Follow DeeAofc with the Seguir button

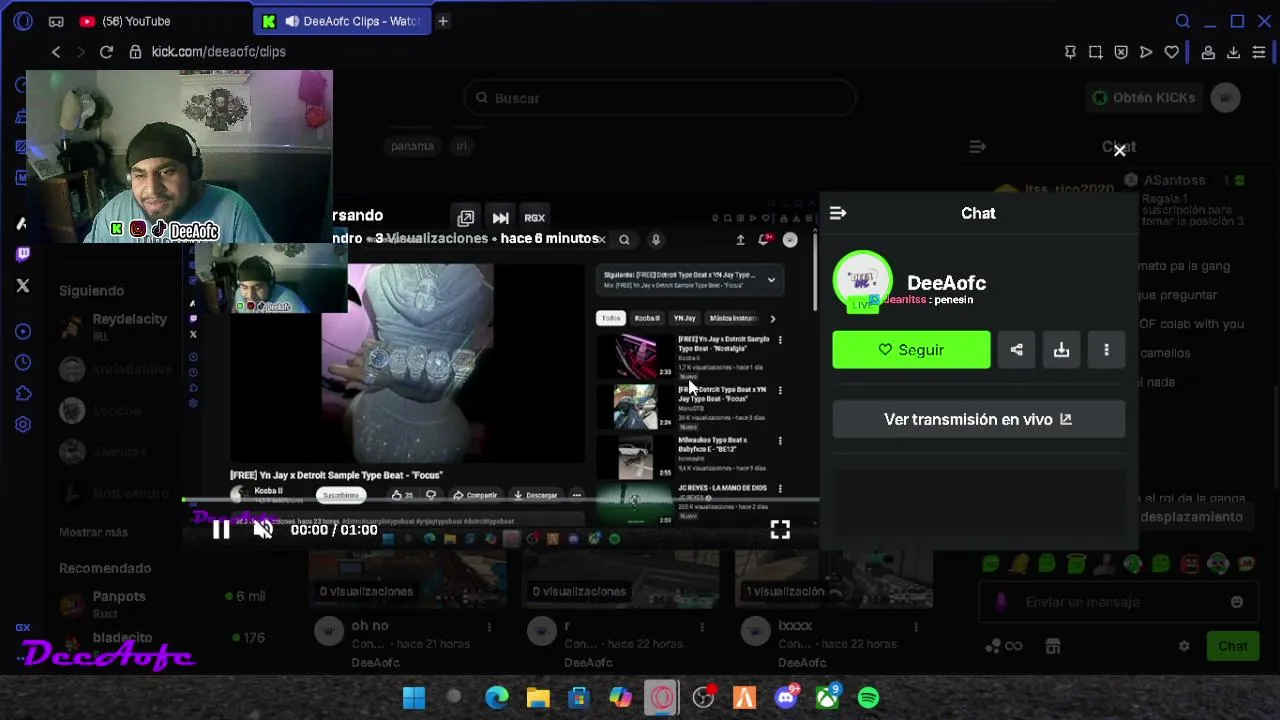click(911, 350)
